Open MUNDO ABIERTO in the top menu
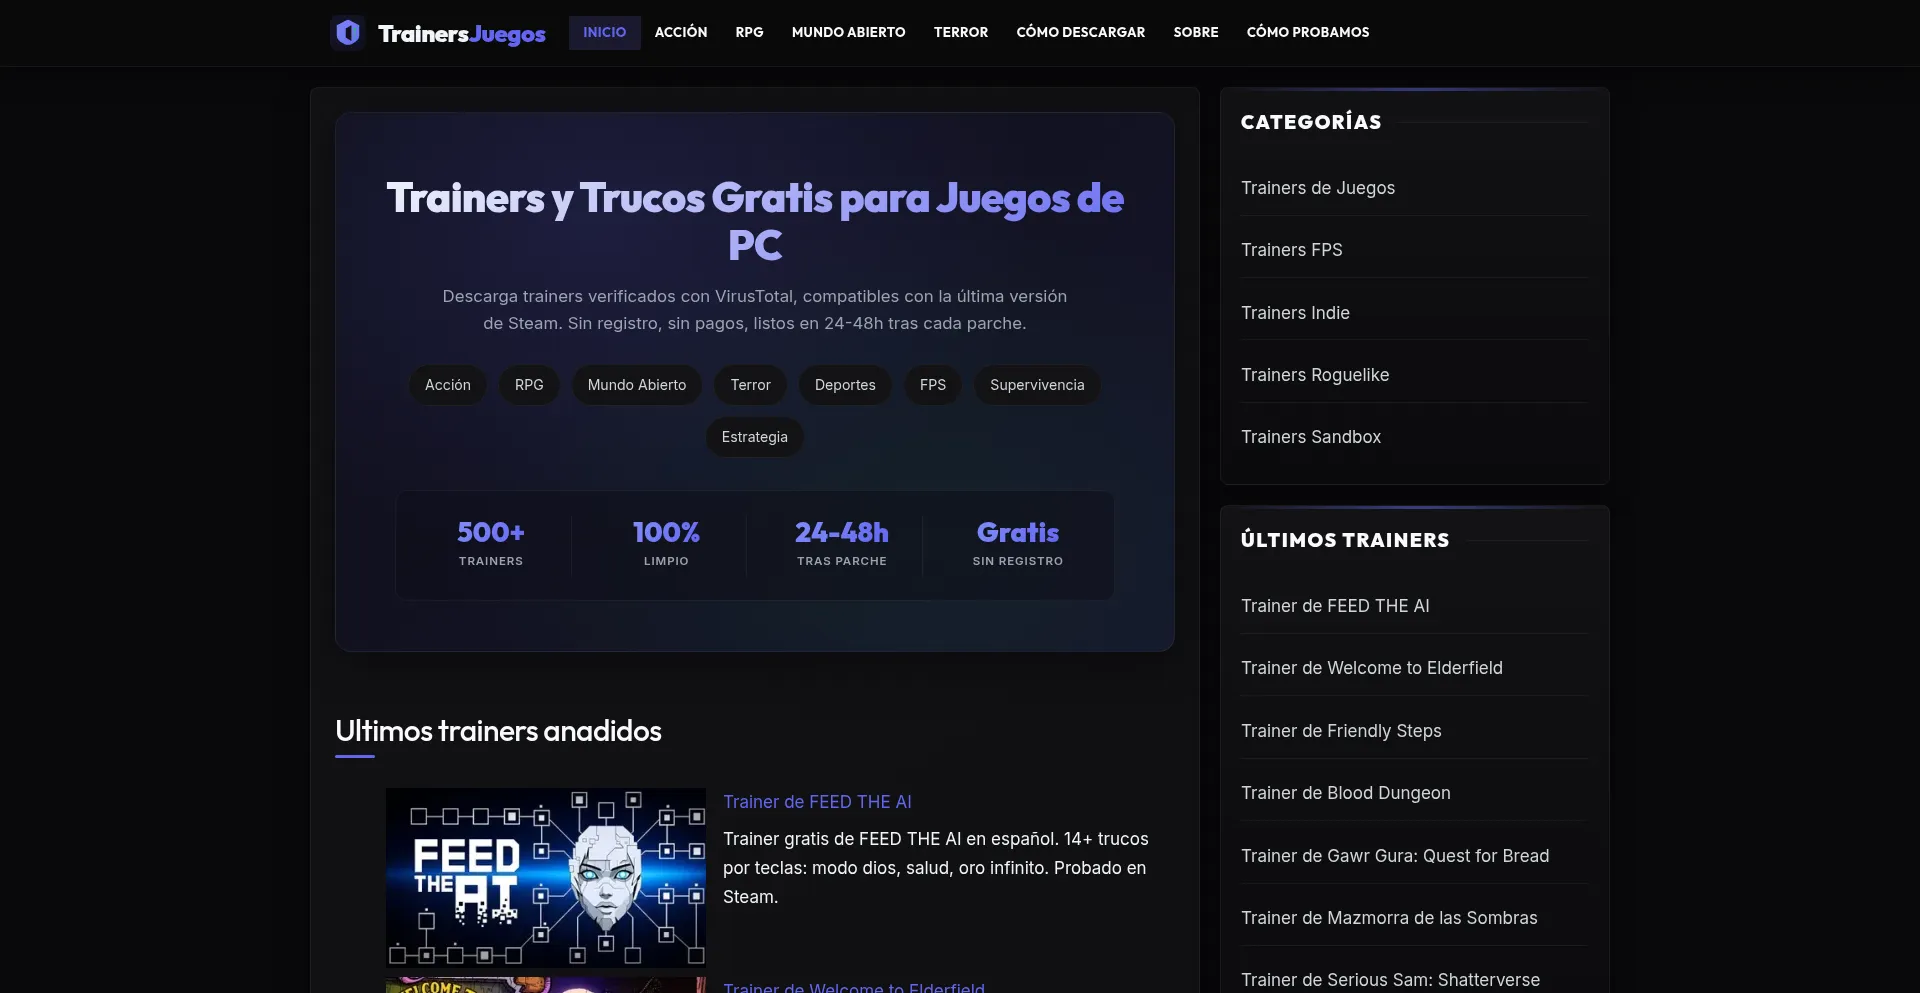Viewport: 1920px width, 993px height. tap(849, 32)
